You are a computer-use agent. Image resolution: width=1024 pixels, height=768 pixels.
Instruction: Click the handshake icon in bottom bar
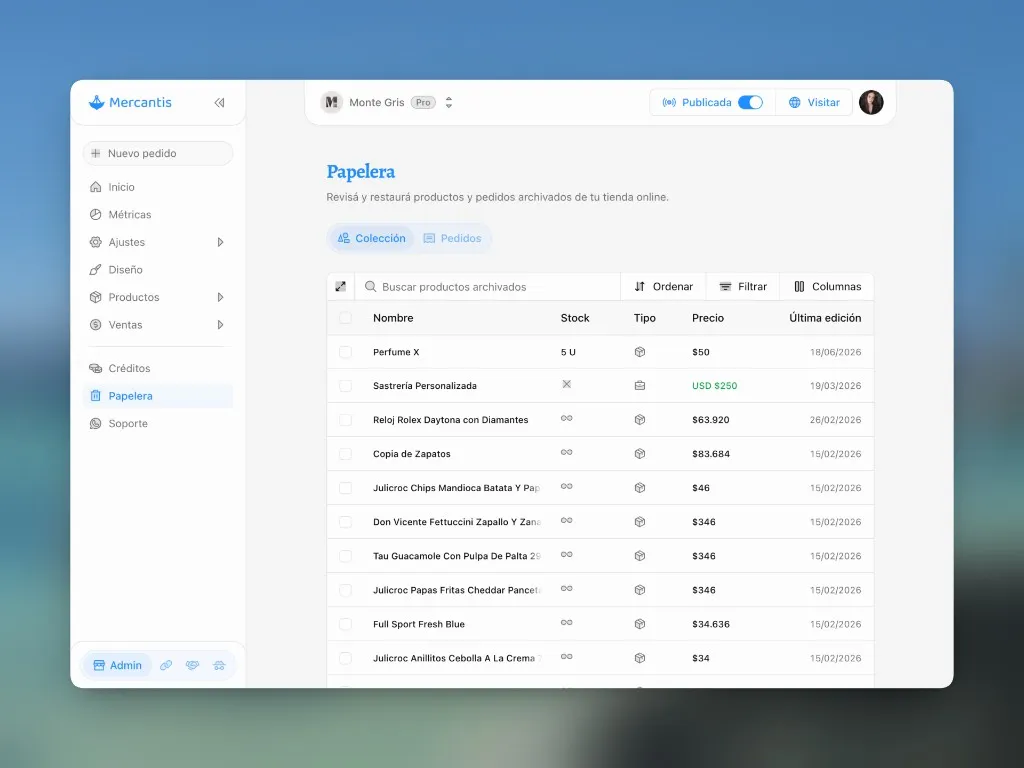192,665
